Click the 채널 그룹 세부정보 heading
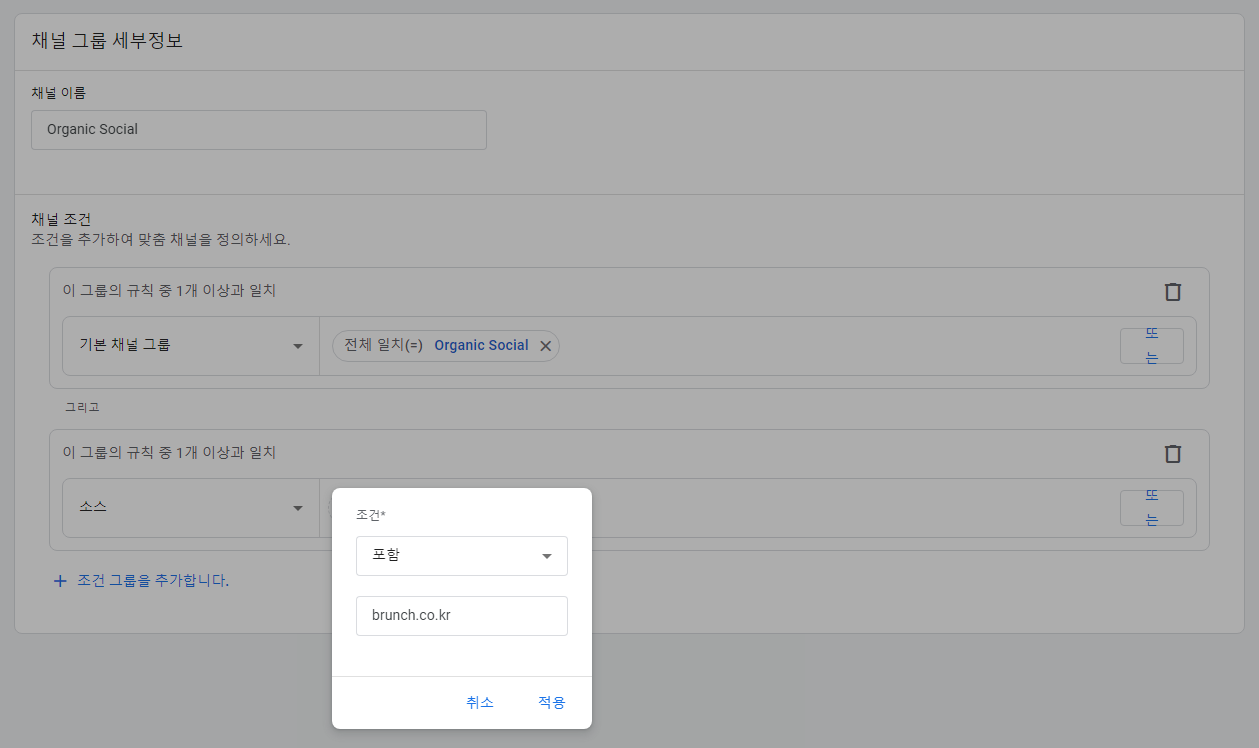 (107, 42)
